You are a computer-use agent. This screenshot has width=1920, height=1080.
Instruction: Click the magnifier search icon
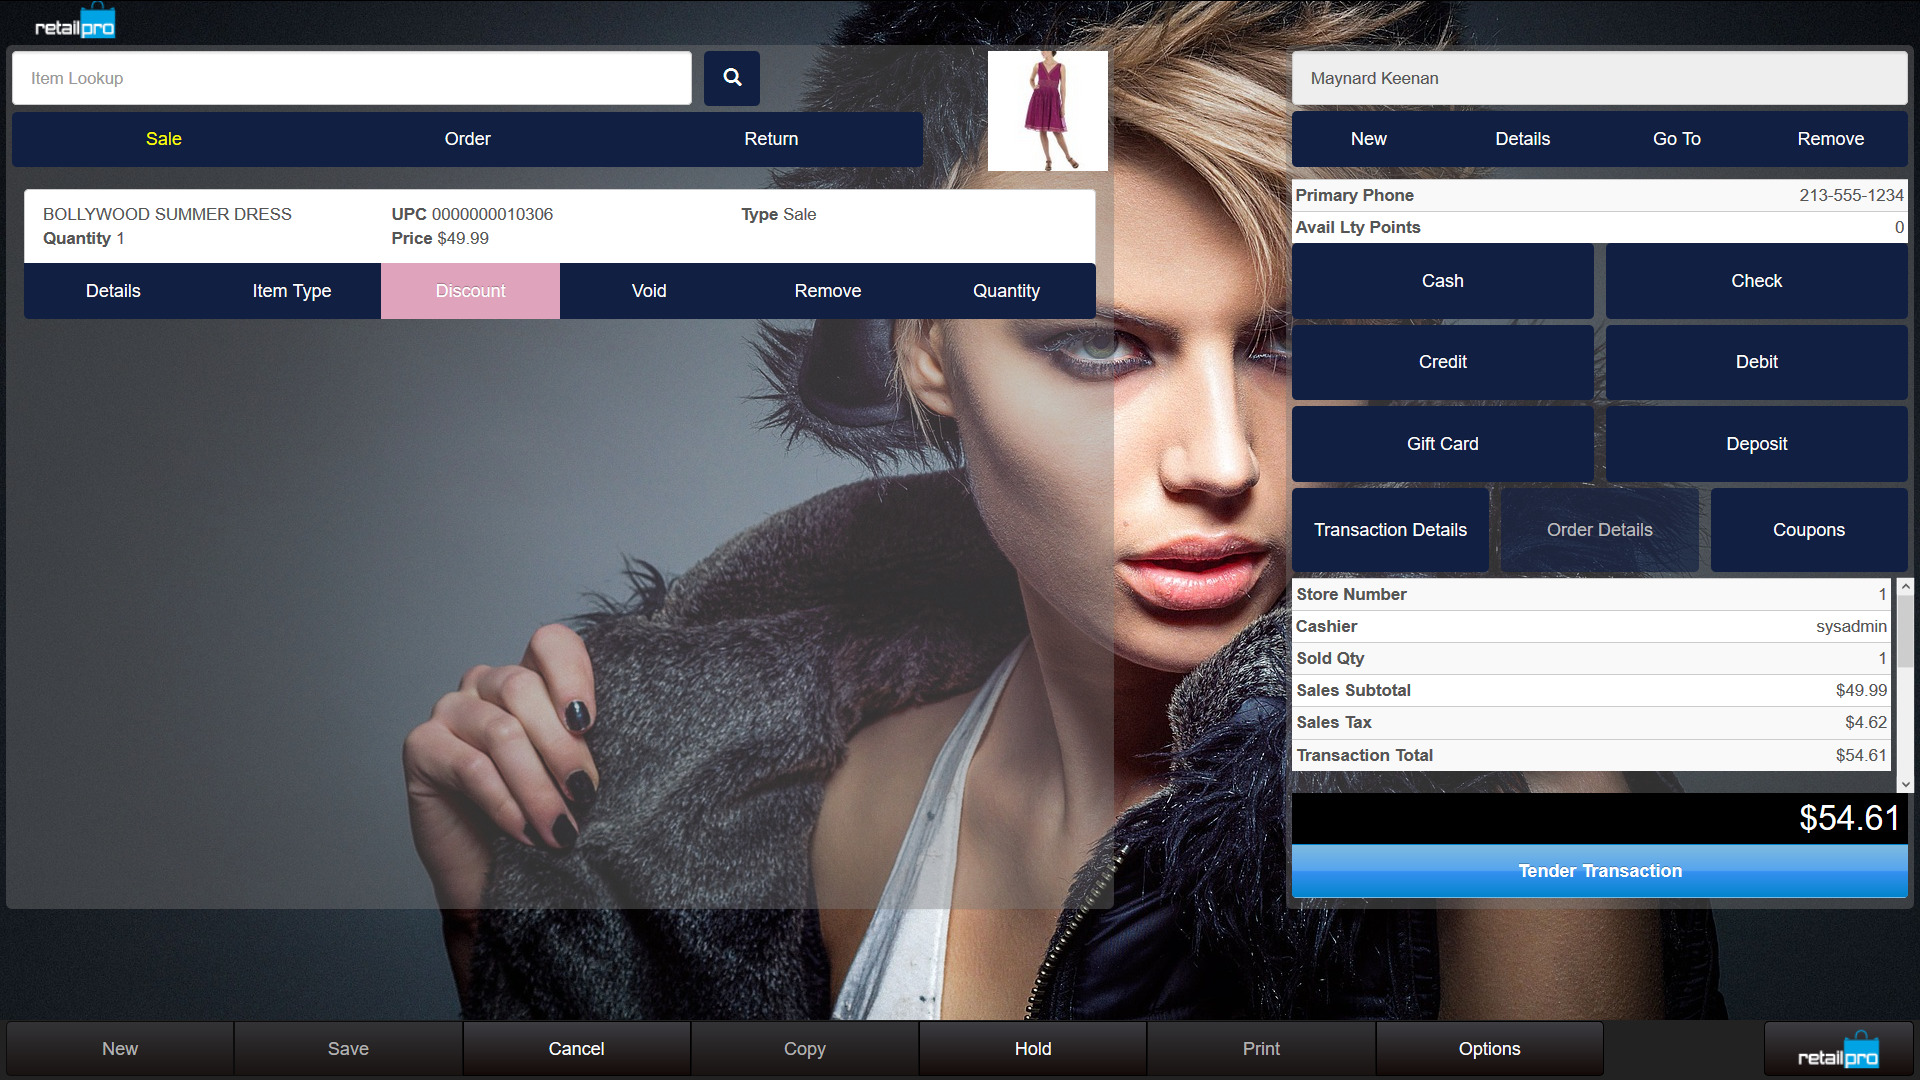click(x=731, y=78)
